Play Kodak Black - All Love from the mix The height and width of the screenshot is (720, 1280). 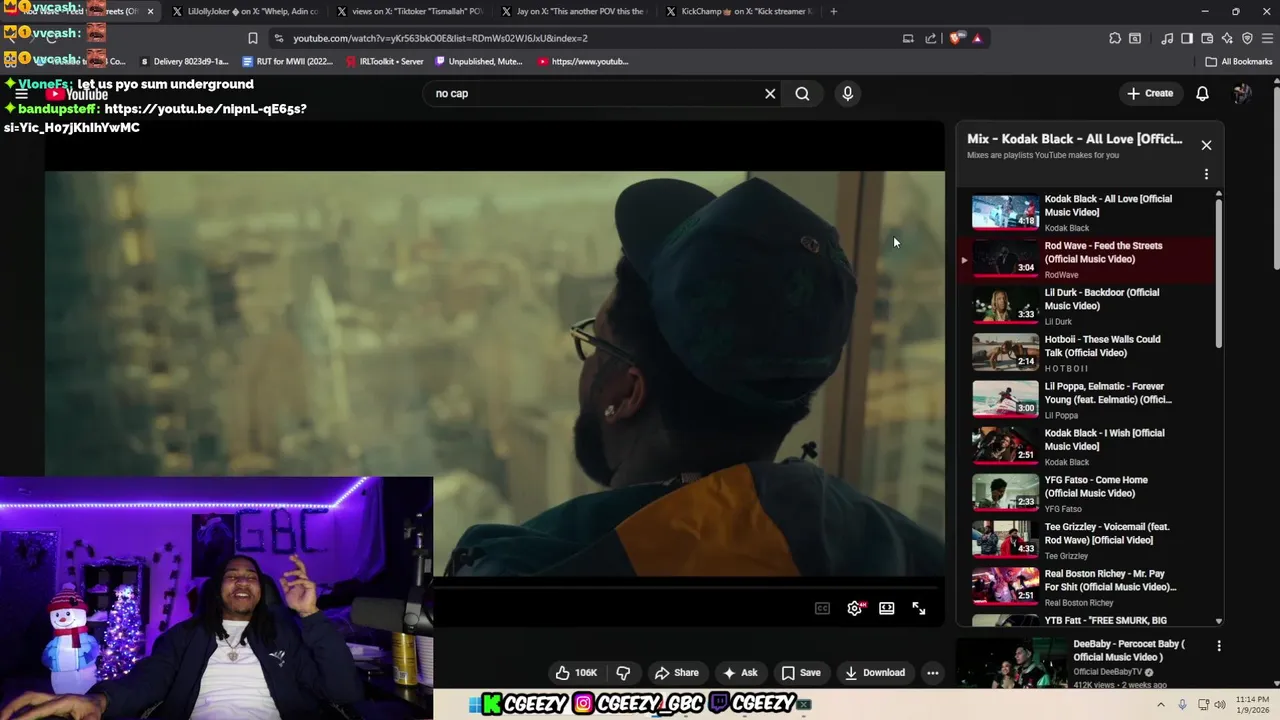coord(1086,212)
